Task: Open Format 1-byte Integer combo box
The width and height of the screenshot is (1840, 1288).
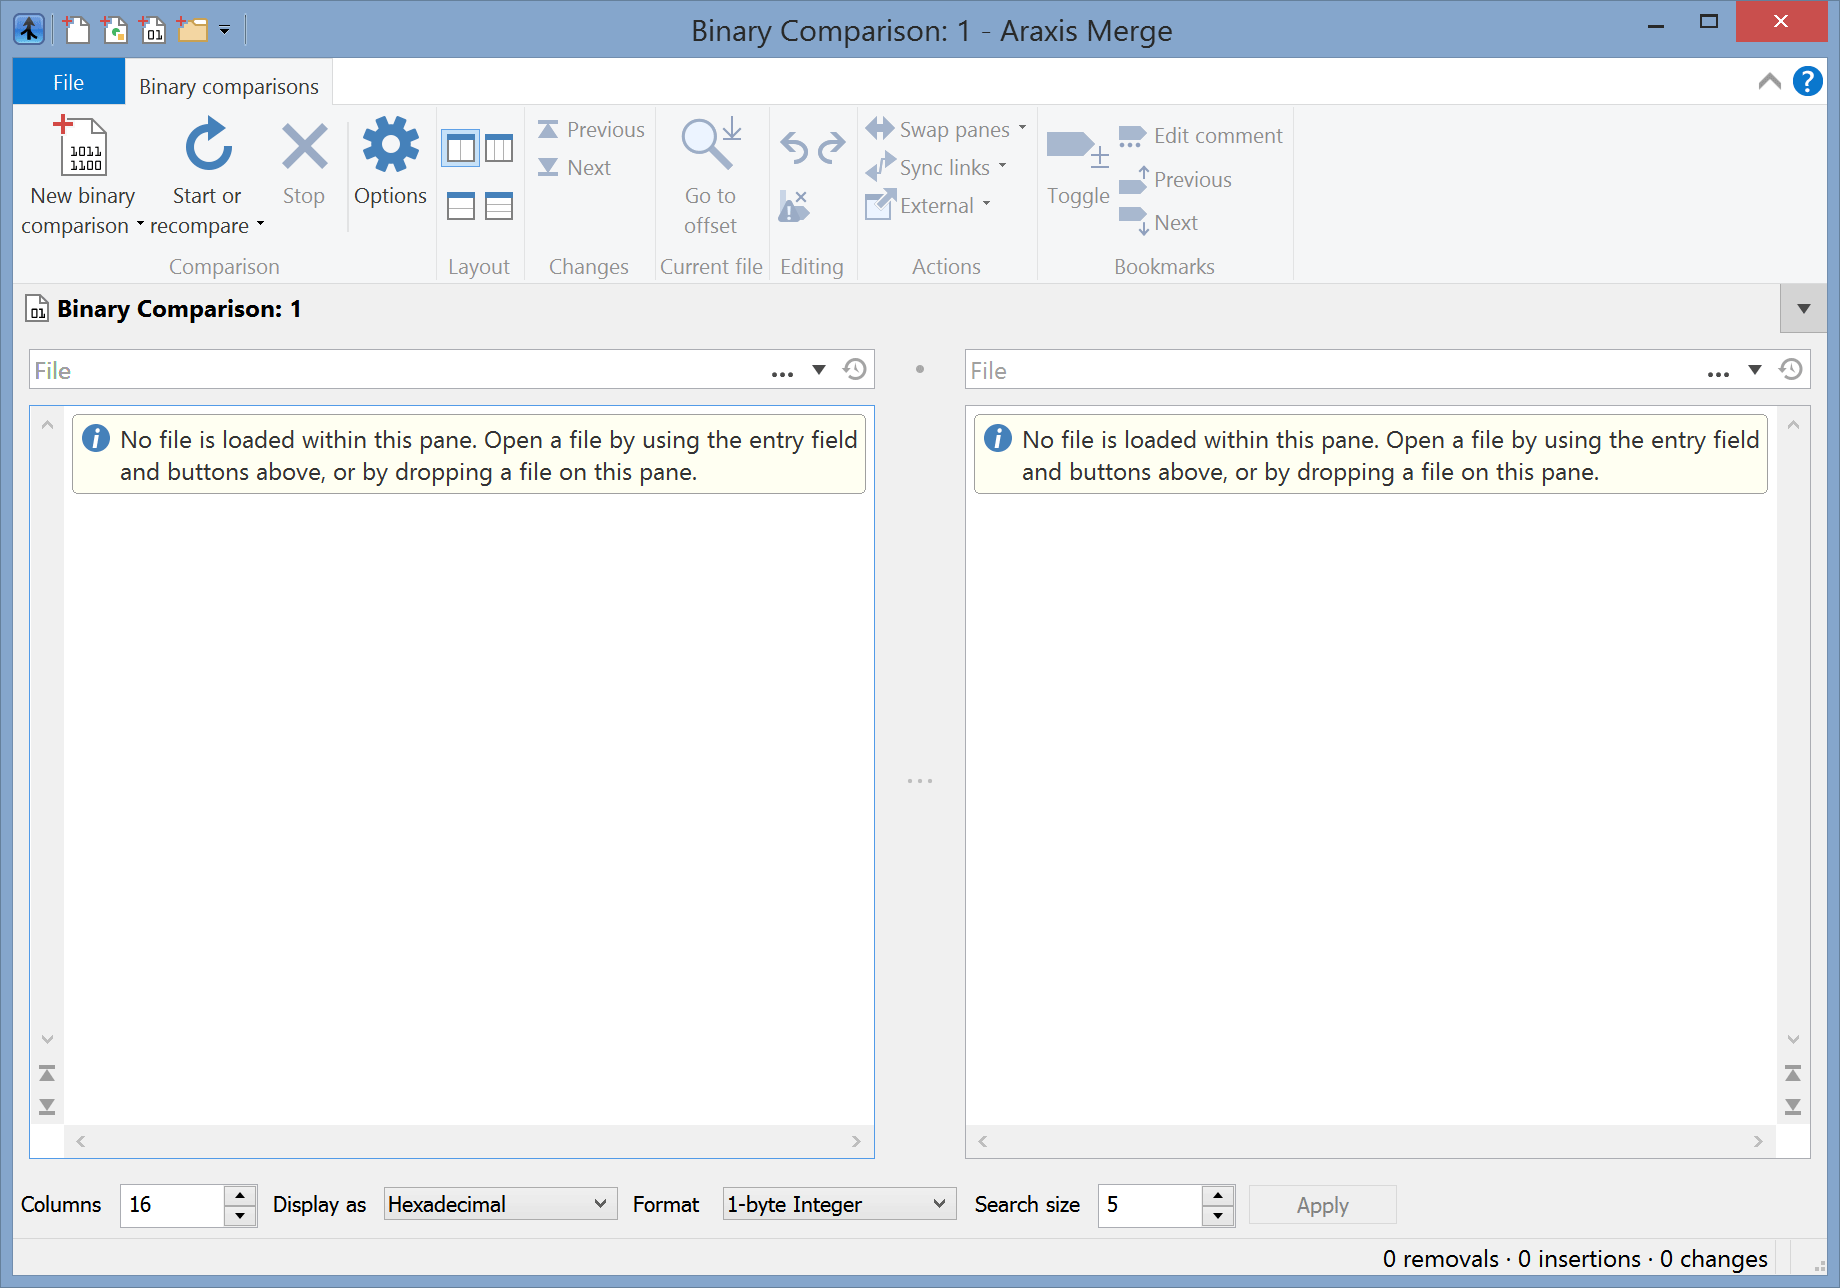Action: pyautogui.click(x=840, y=1204)
